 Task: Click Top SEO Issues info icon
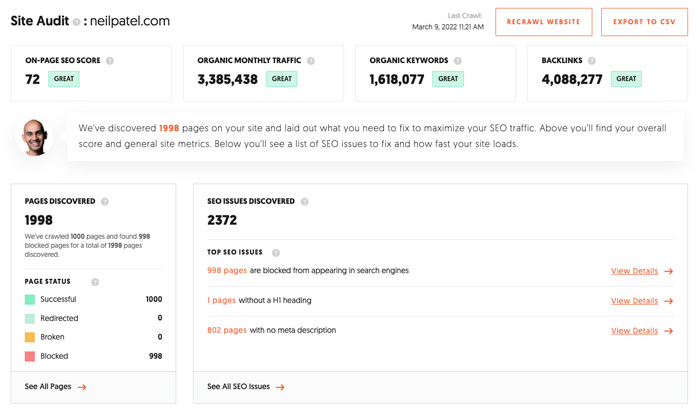(x=276, y=253)
